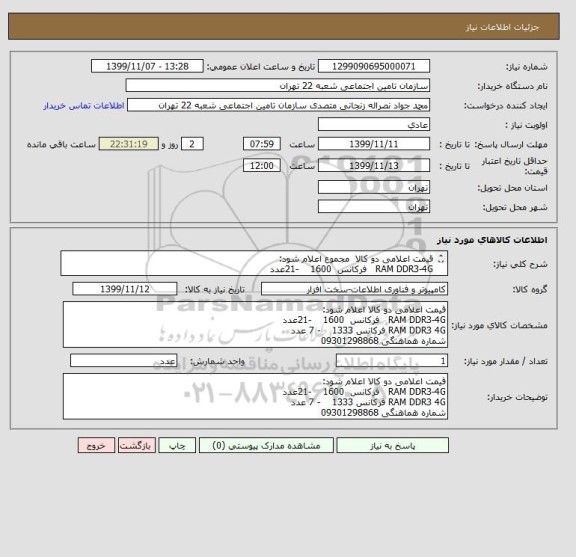The height and width of the screenshot is (557, 576).
Task: Click the goods need date 1399/11/12
Action: pos(125,289)
